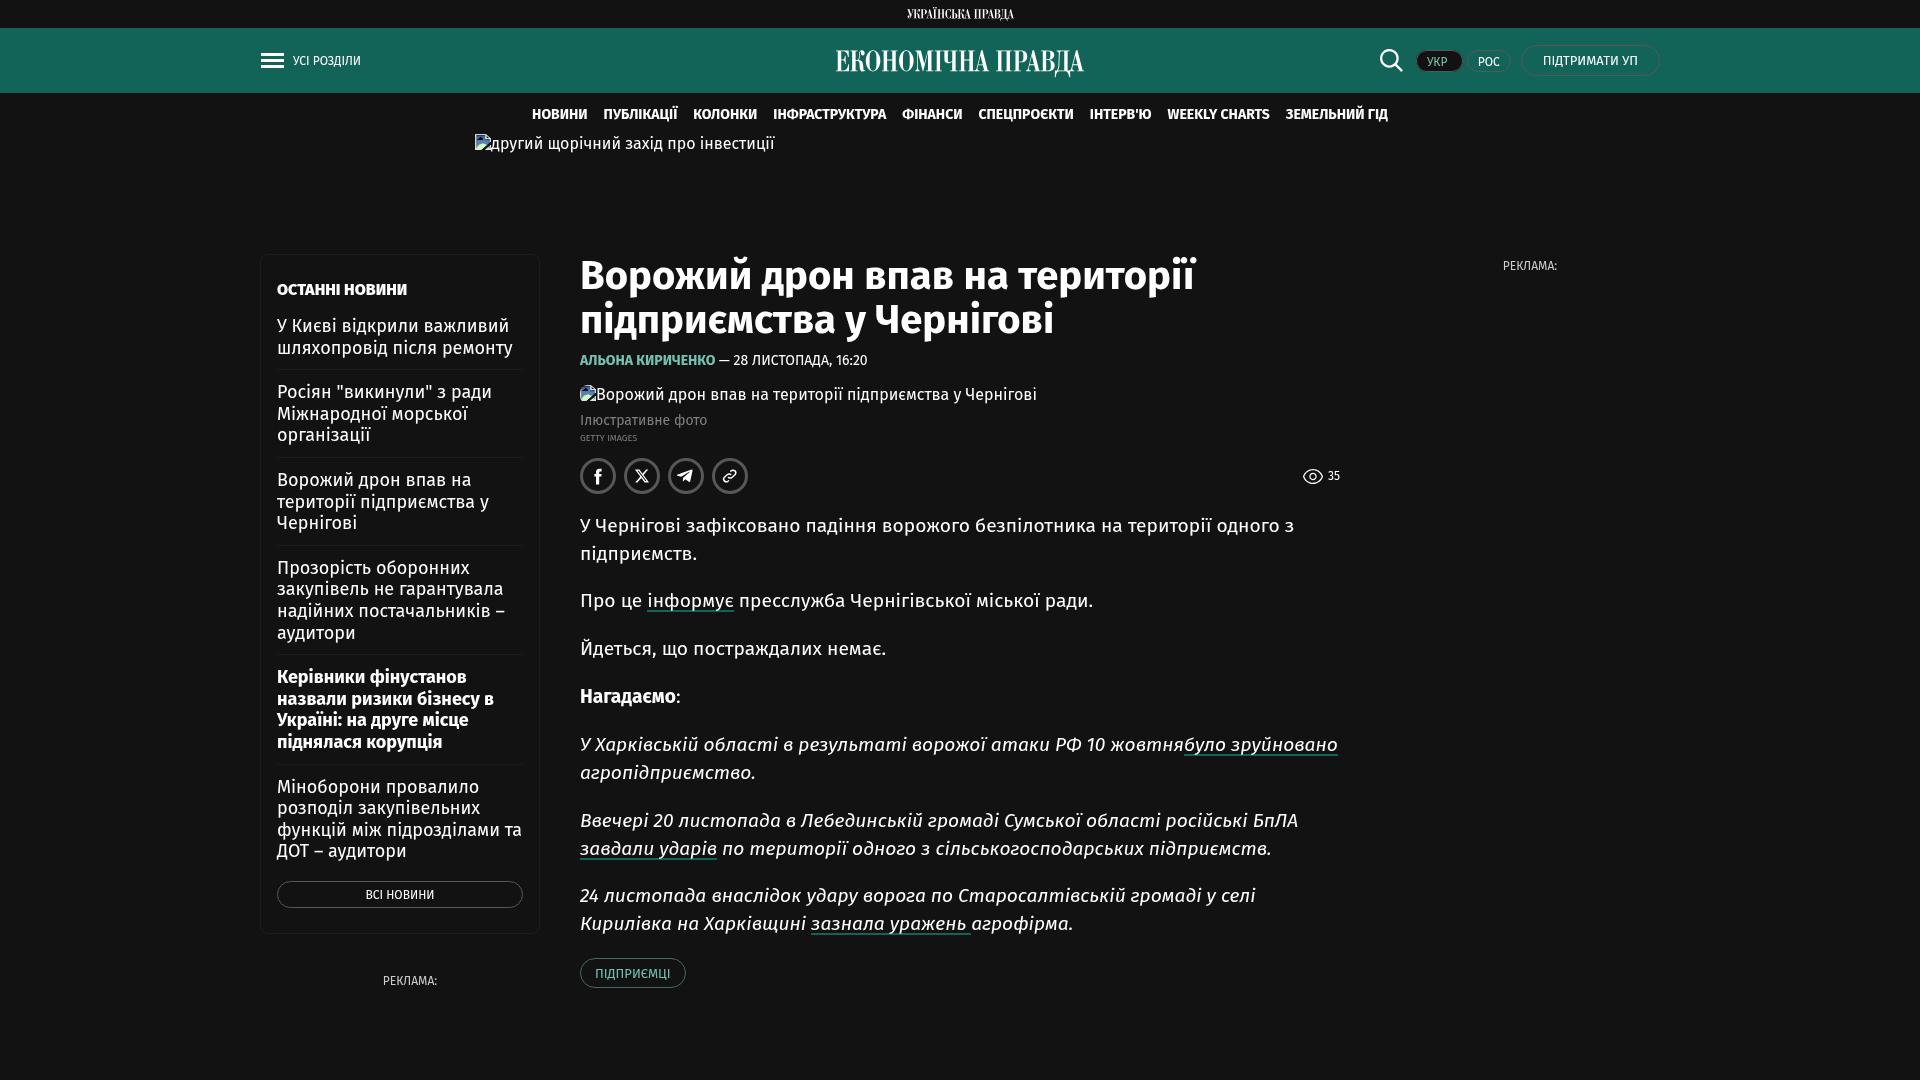Open Українська правда top logo link
Screen dimensions: 1920x1080
pyautogui.click(x=959, y=14)
